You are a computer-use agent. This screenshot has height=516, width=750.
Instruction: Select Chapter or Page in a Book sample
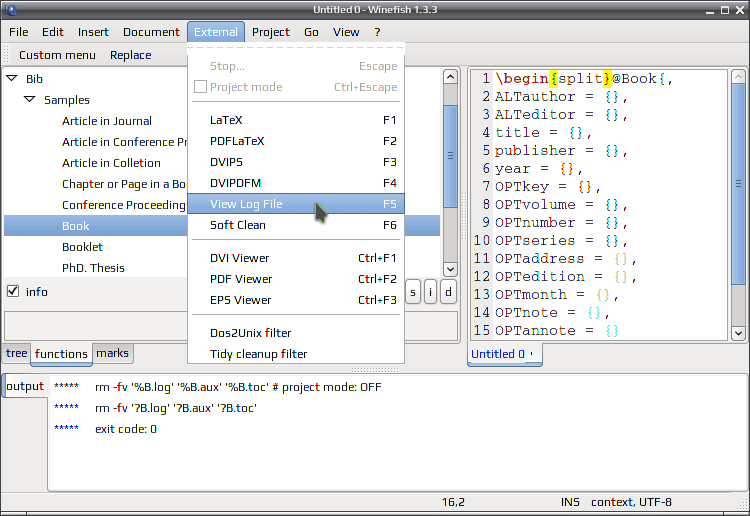click(x=124, y=184)
